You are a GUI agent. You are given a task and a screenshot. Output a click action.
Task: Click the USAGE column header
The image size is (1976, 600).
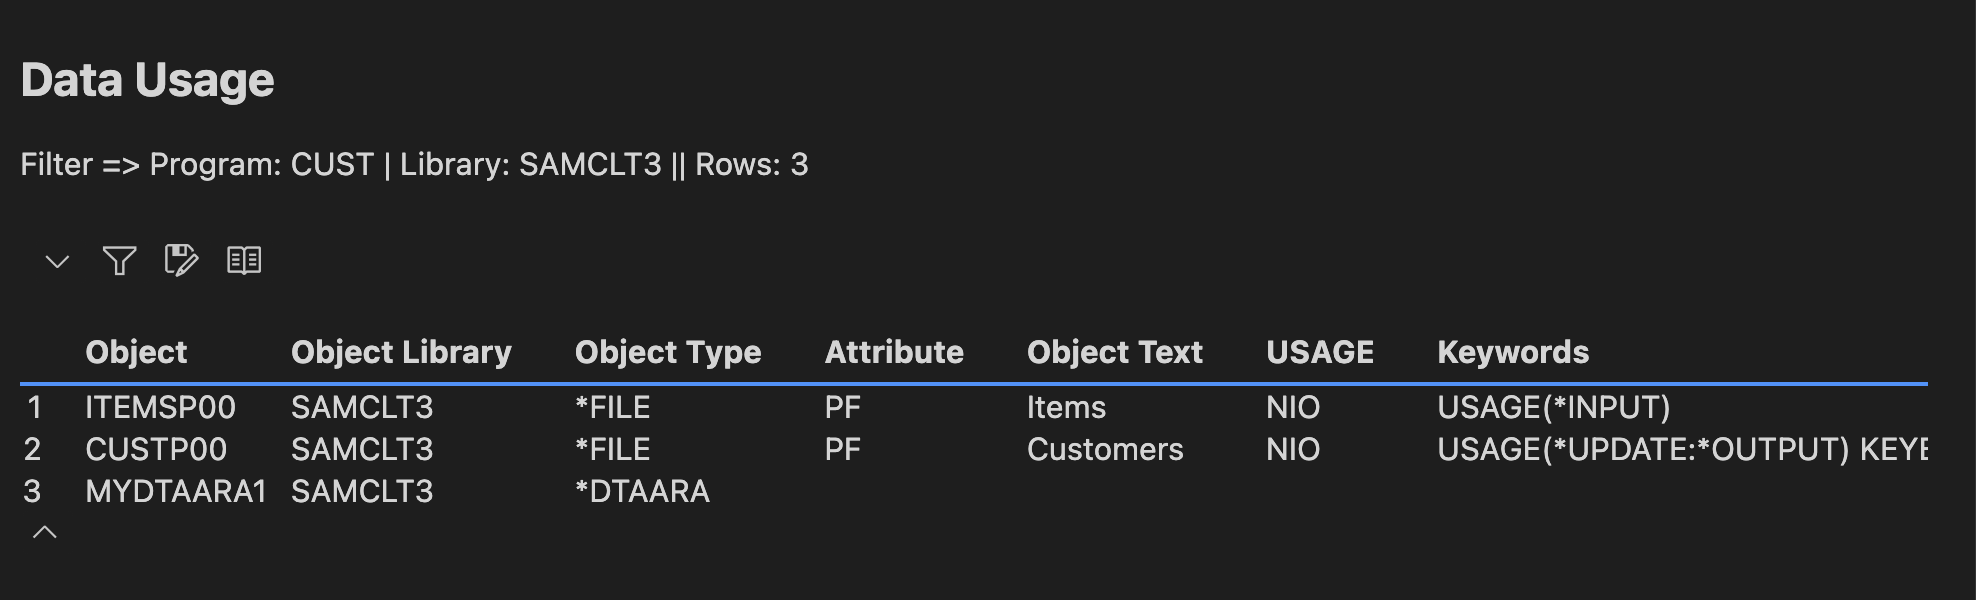(1320, 352)
